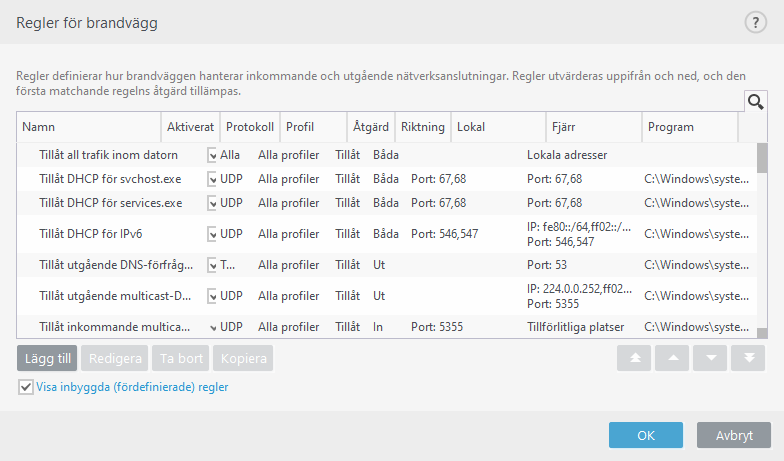Toggle activation of Tillåt DHCP för services.exe
The image size is (784, 461).
click(212, 203)
